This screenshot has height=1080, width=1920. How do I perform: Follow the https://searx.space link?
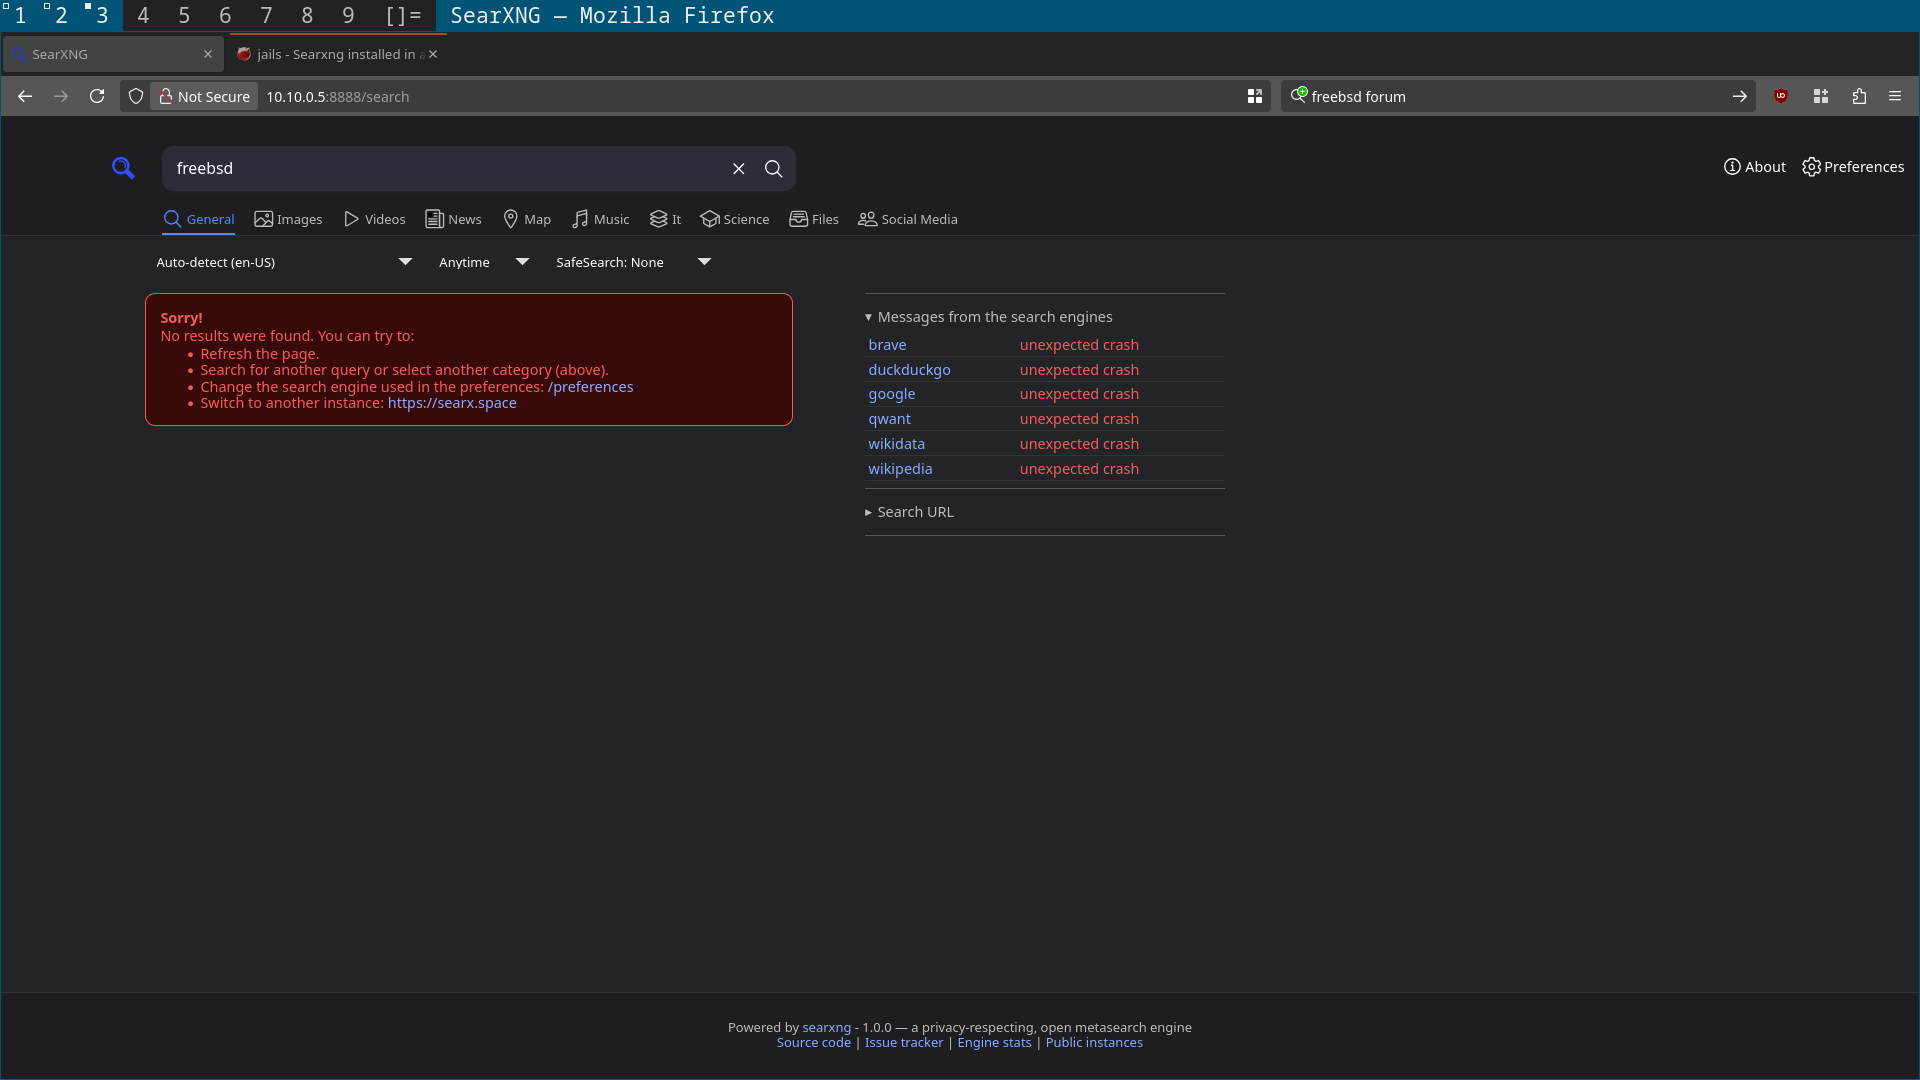click(x=452, y=403)
